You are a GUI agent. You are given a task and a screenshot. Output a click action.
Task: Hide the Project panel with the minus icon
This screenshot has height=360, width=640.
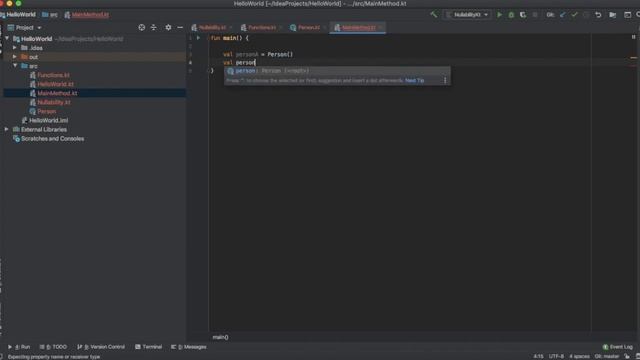pos(180,27)
